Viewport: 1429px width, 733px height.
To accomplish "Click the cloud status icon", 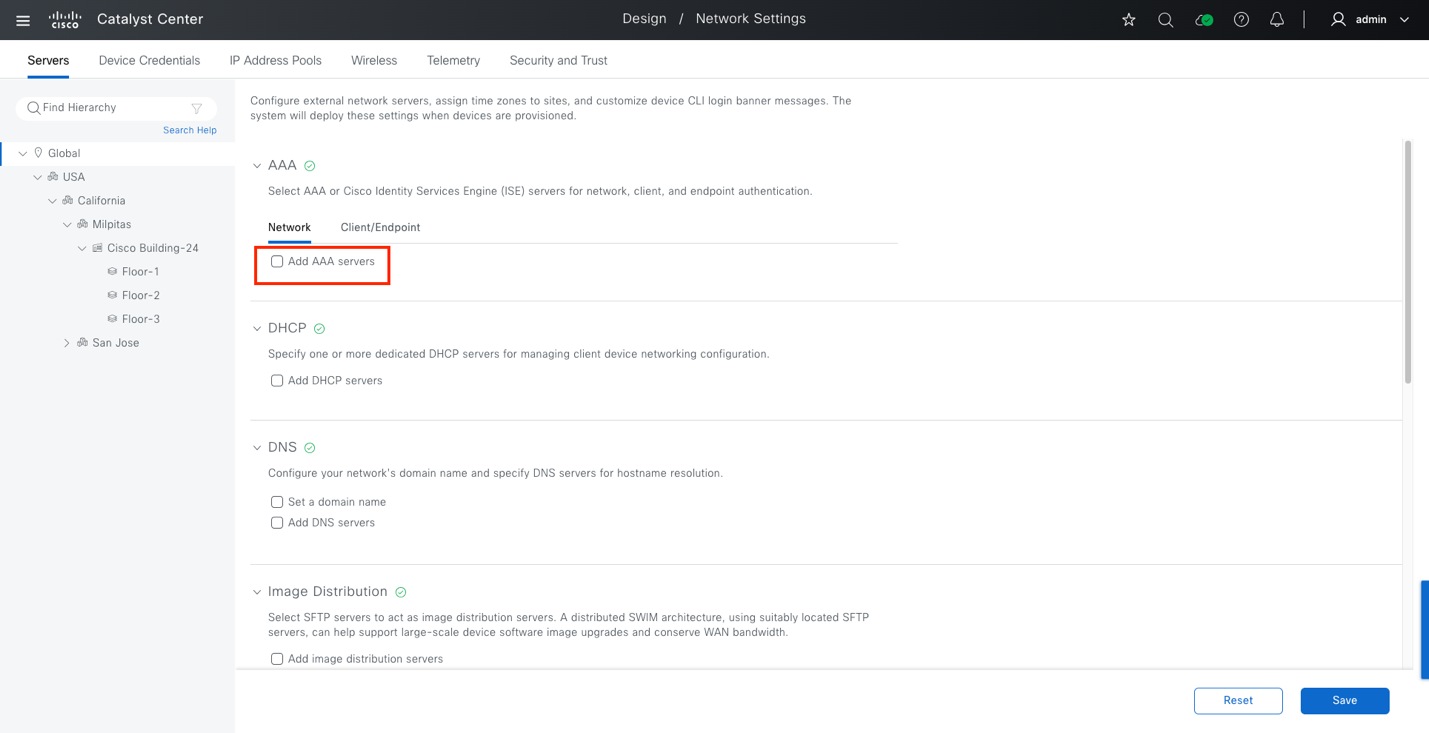I will (x=1203, y=18).
